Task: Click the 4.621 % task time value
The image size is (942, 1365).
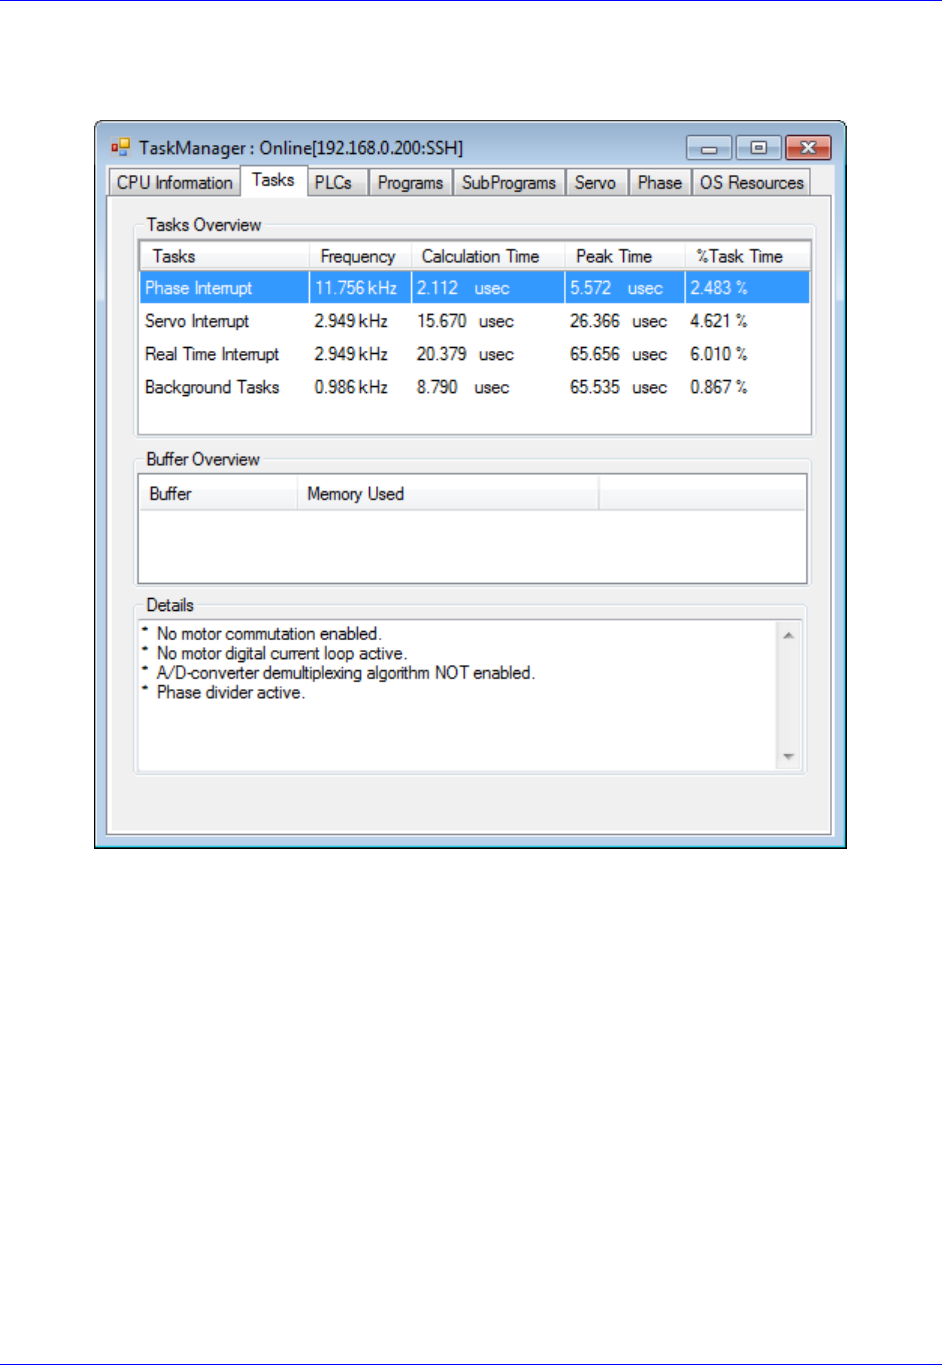Action: pyautogui.click(x=718, y=321)
